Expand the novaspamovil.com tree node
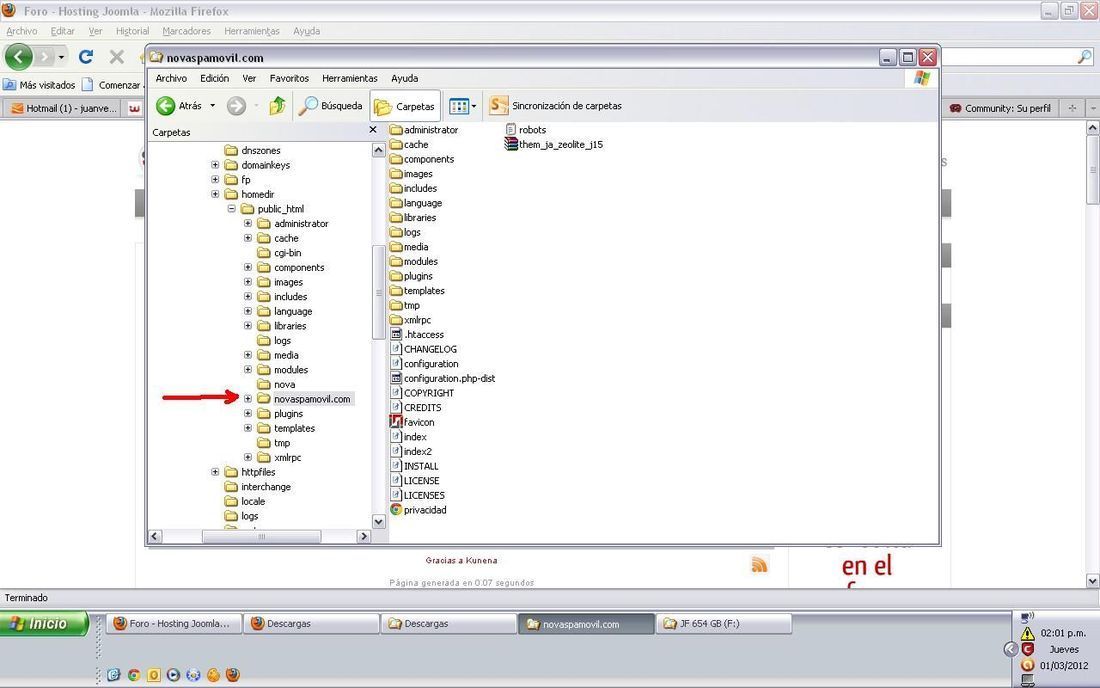The height and width of the screenshot is (688, 1100). click(248, 398)
